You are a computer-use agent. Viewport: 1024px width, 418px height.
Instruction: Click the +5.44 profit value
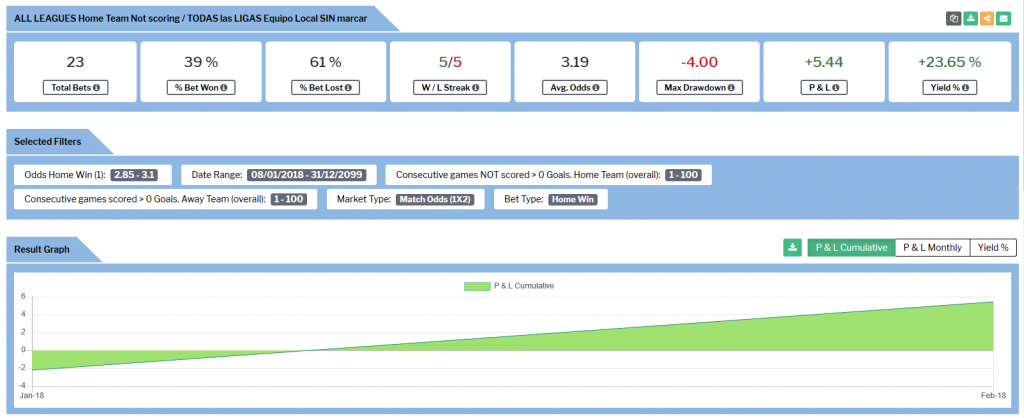click(824, 63)
